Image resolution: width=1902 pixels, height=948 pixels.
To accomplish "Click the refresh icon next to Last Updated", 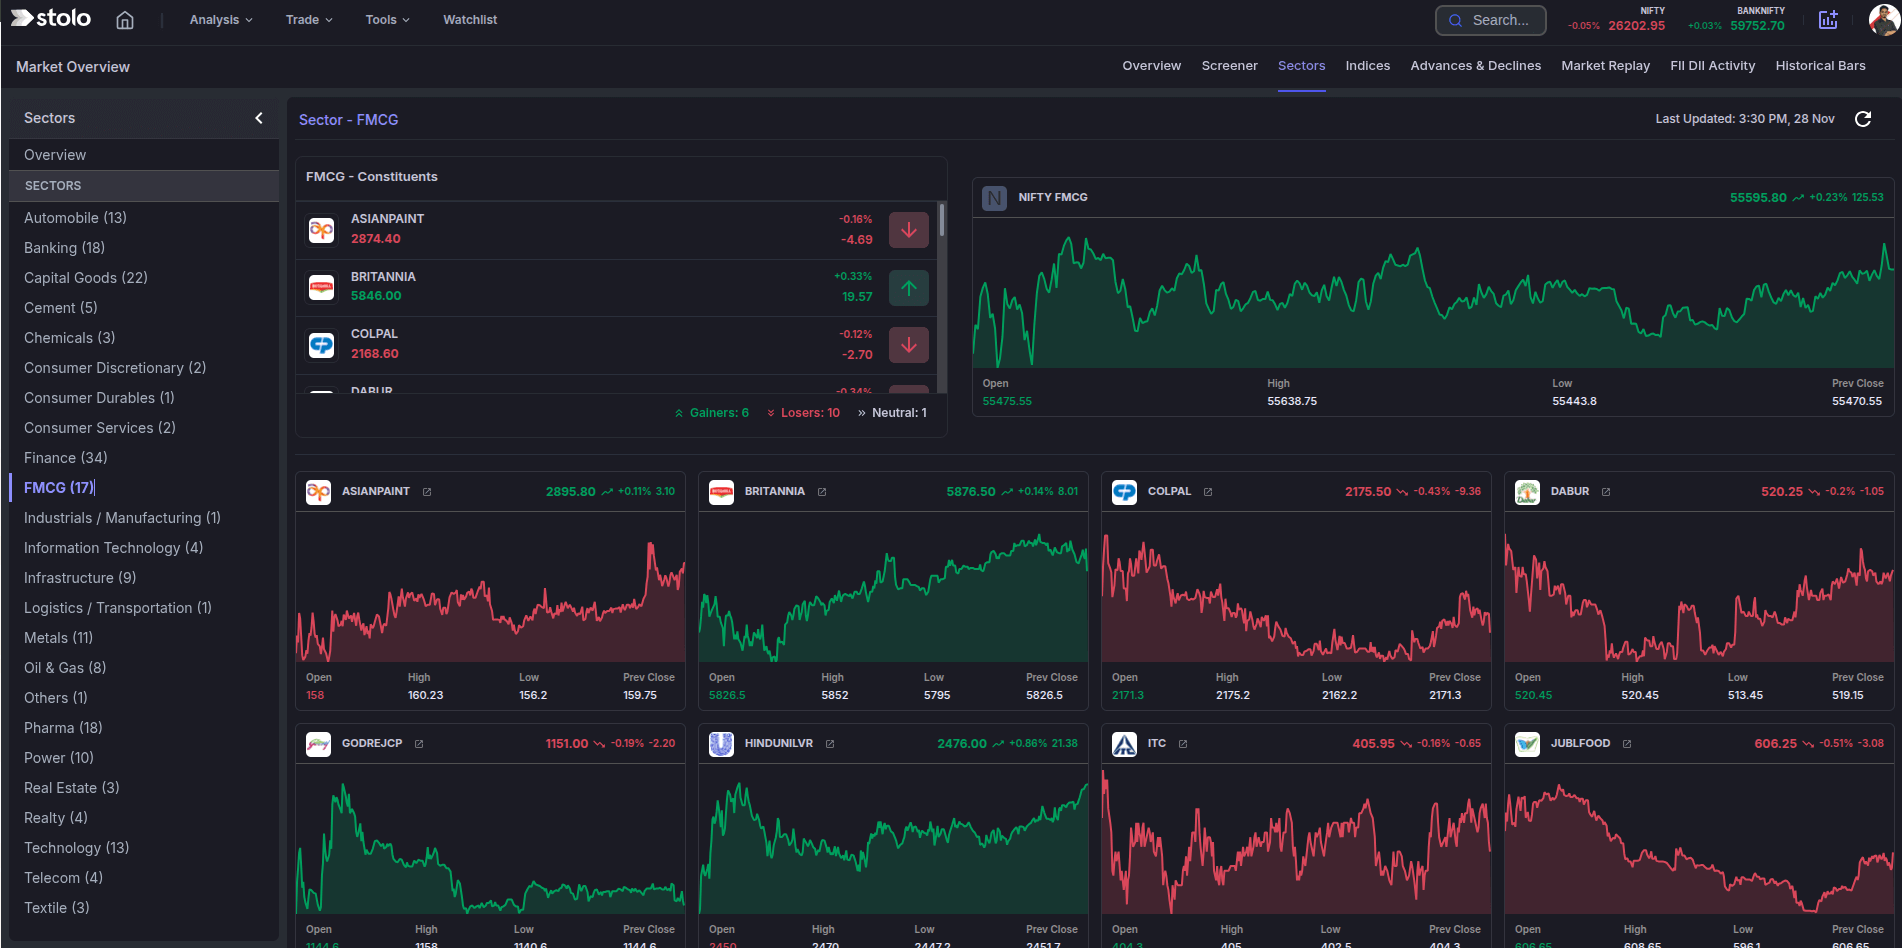I will [x=1863, y=119].
